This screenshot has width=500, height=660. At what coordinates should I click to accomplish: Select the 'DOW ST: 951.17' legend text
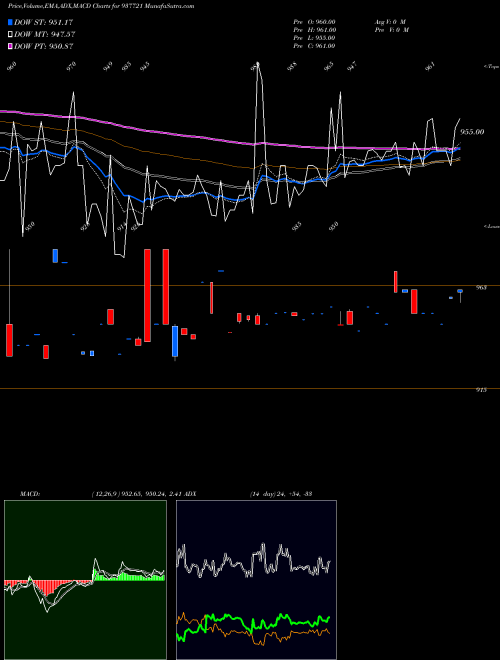tap(44, 22)
